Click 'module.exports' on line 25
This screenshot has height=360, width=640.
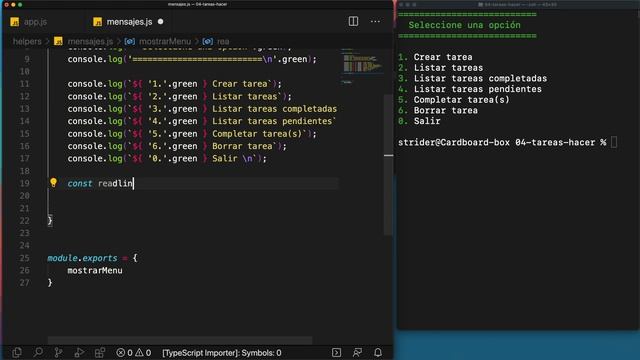(82, 258)
